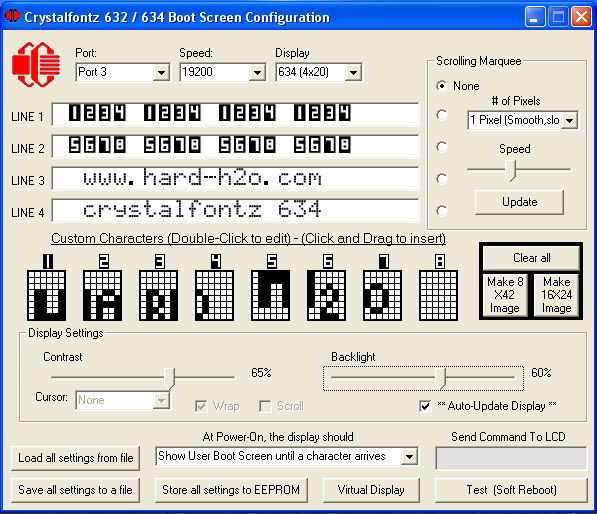The height and width of the screenshot is (514, 597).
Task: Select the marquee radio button for Line 2
Action: [442, 147]
